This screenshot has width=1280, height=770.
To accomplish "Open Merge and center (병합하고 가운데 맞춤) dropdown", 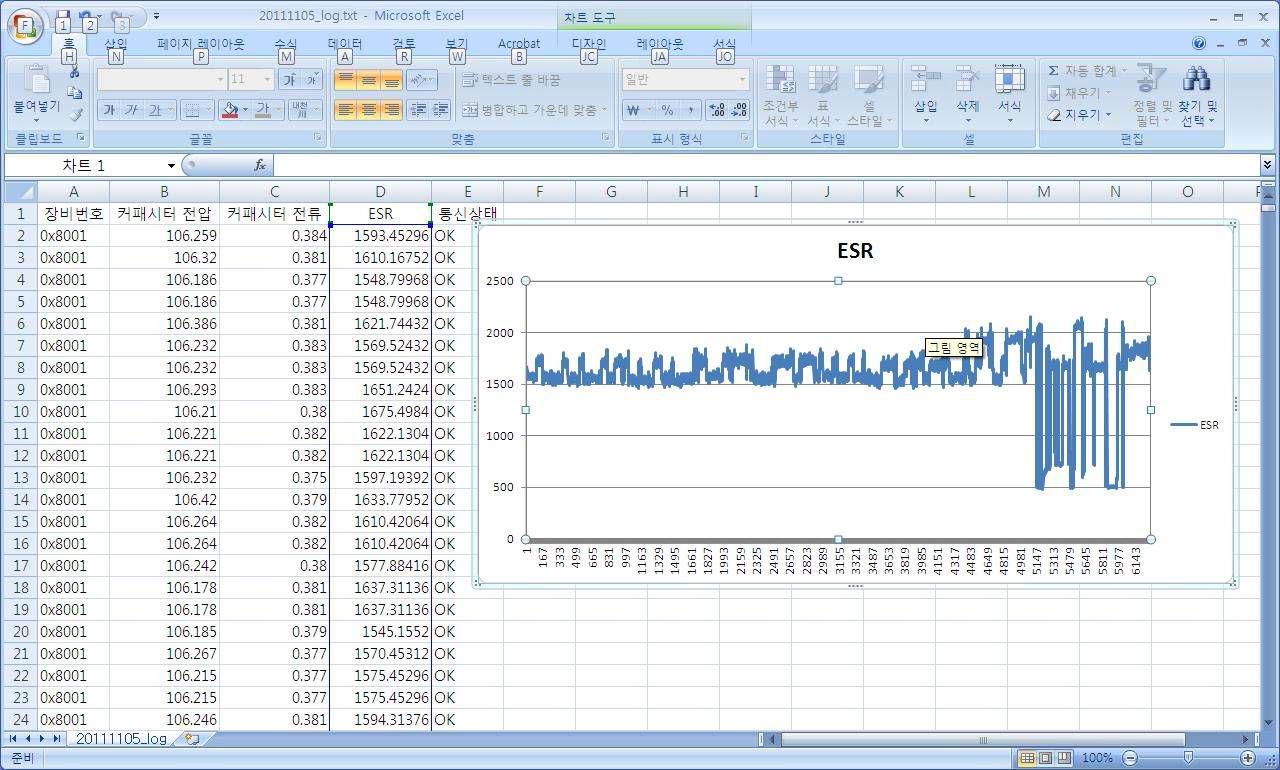I will [x=605, y=110].
